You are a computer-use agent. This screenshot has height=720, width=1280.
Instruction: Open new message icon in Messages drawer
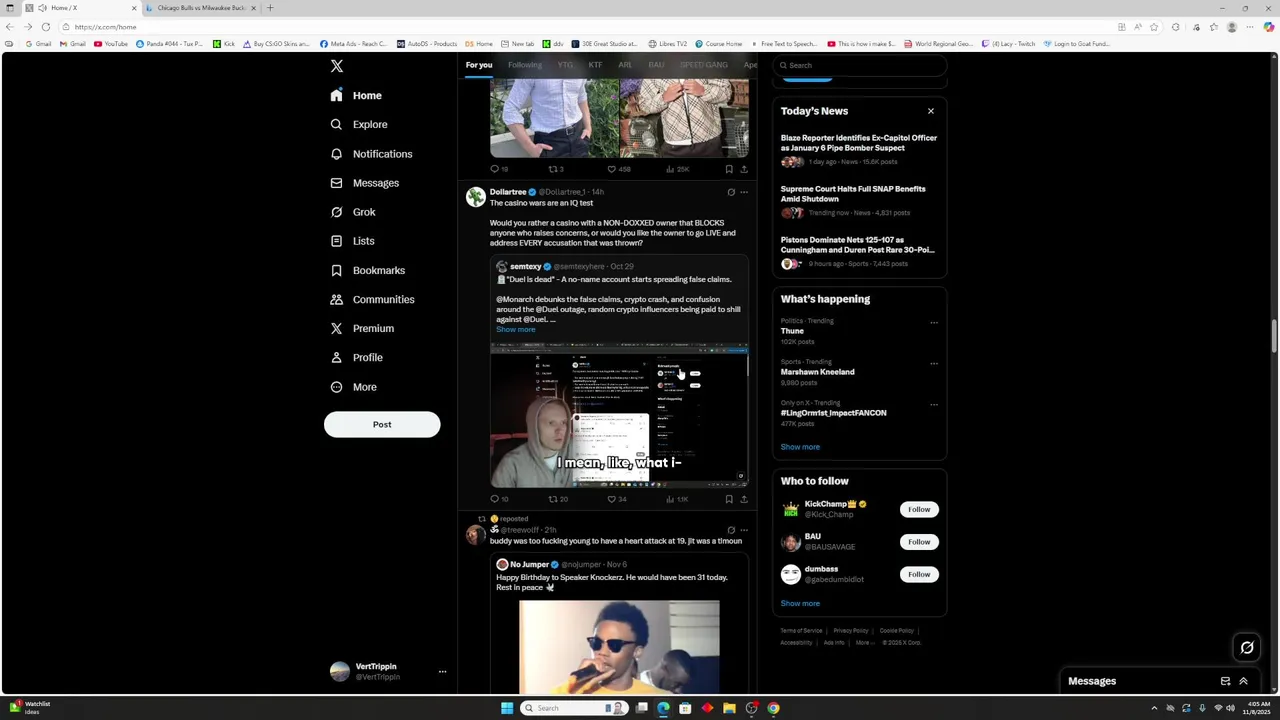tap(1225, 681)
